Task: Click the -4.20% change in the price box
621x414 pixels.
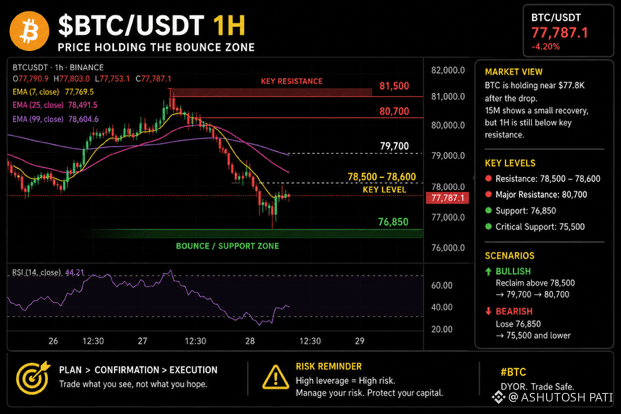Action: [545, 47]
